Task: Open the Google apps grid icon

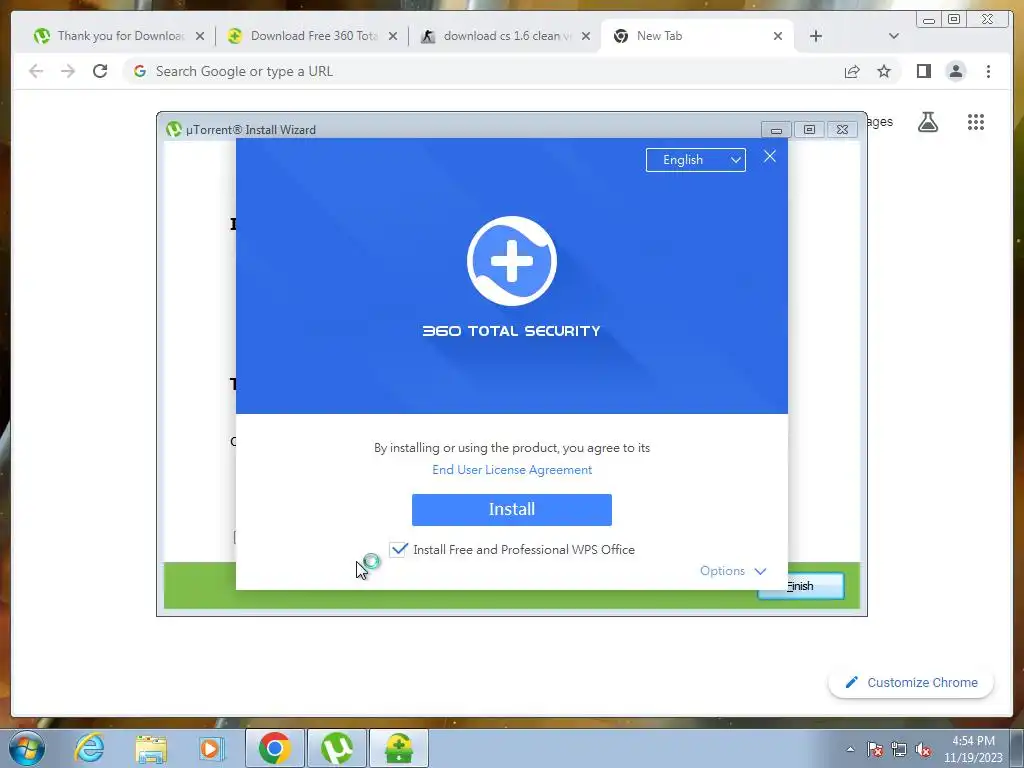Action: 976,122
